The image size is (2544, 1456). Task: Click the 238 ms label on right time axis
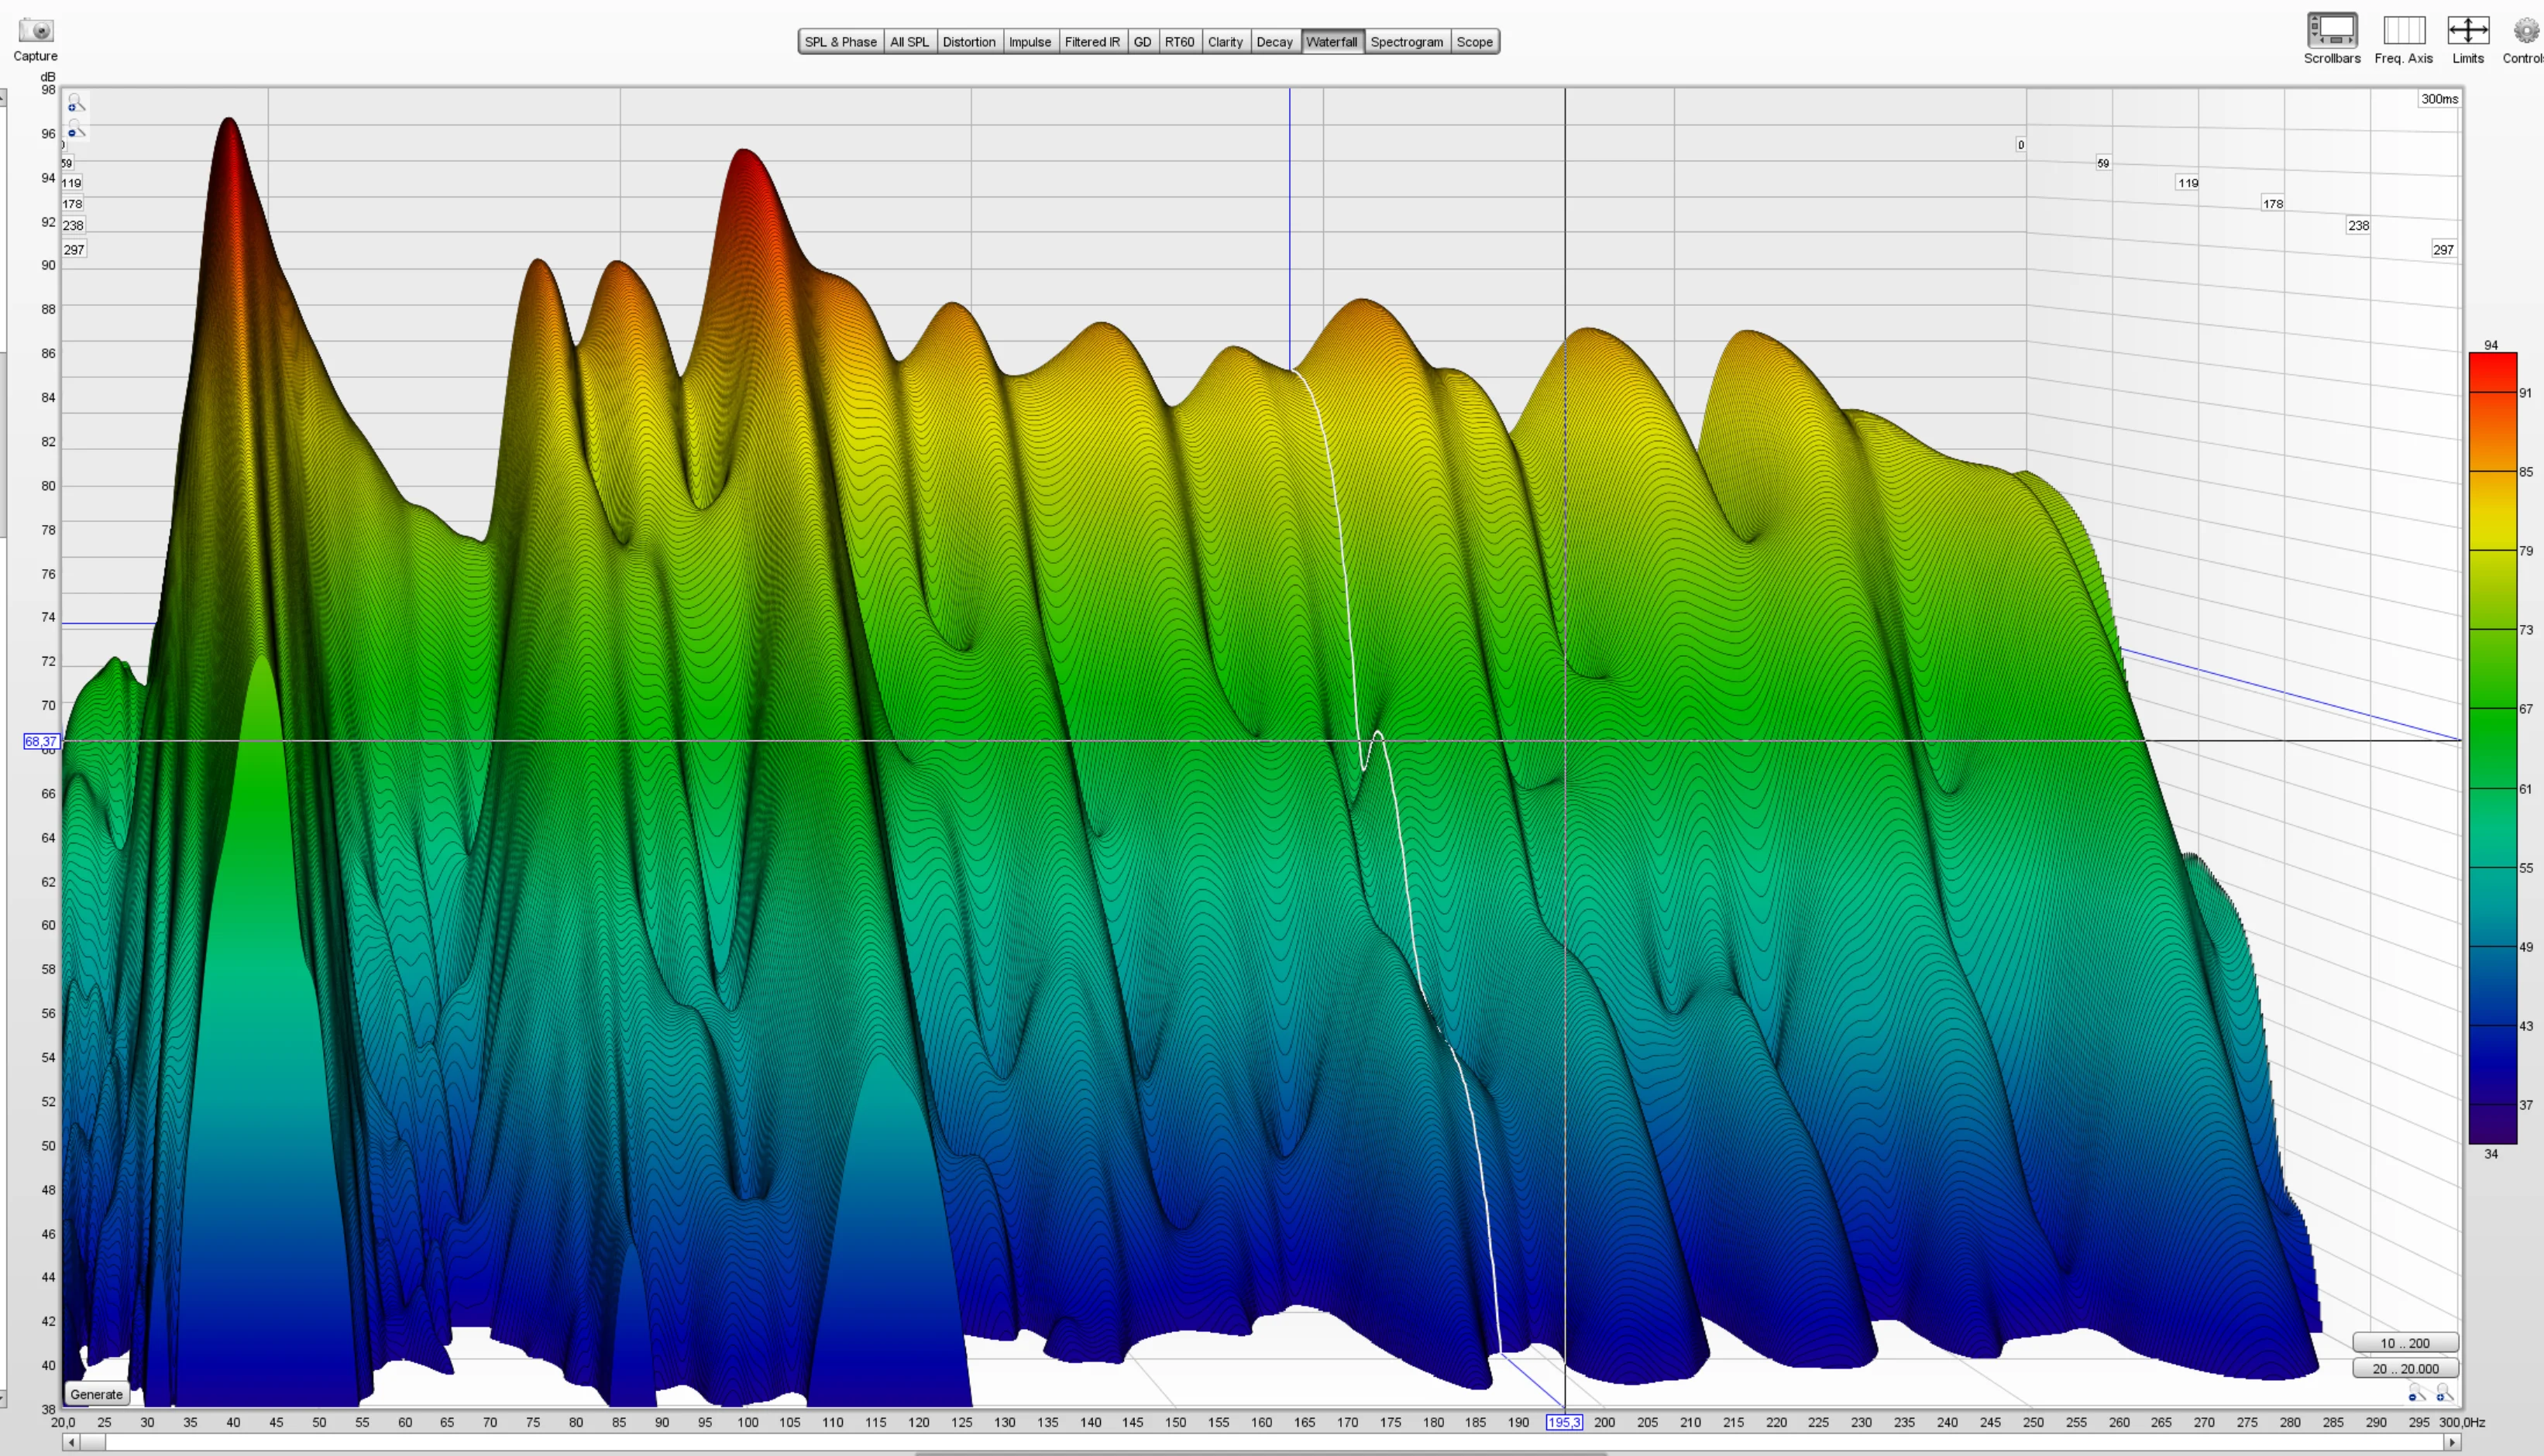click(2358, 226)
